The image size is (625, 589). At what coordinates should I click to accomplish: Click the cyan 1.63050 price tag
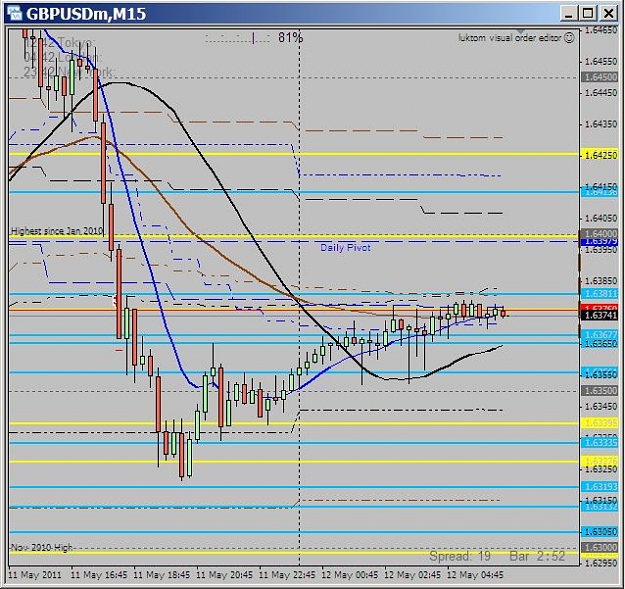[x=599, y=532]
